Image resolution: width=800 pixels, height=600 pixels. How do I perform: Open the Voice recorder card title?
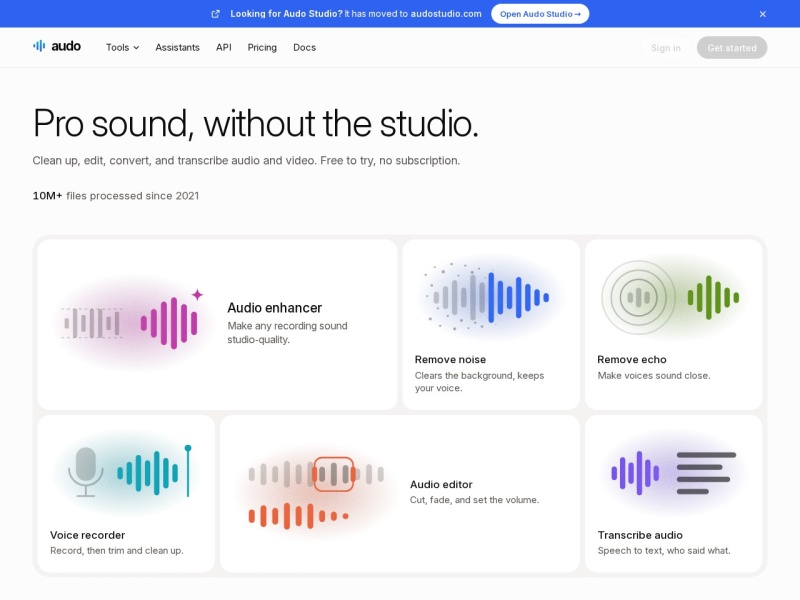point(88,535)
